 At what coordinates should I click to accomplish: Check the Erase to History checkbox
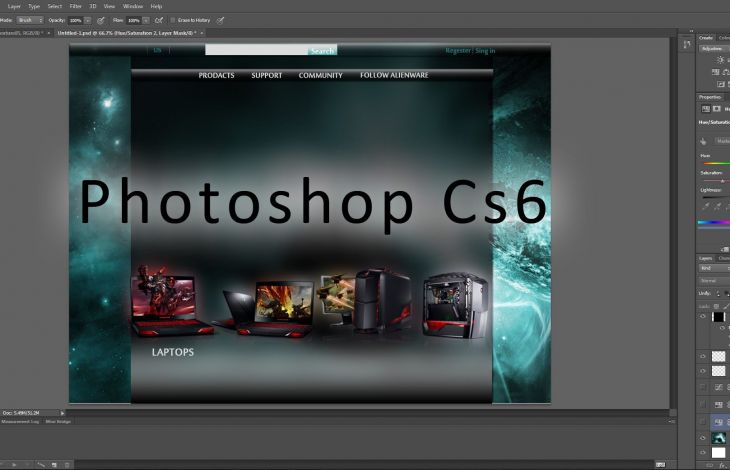pyautogui.click(x=173, y=20)
